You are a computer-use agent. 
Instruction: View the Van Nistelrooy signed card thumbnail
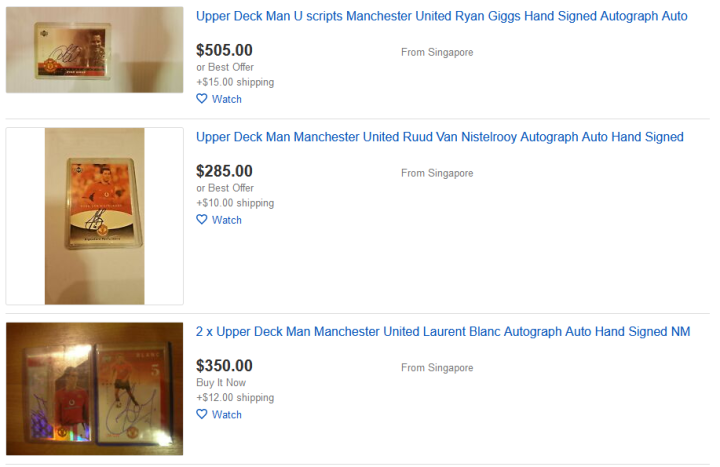[94, 216]
